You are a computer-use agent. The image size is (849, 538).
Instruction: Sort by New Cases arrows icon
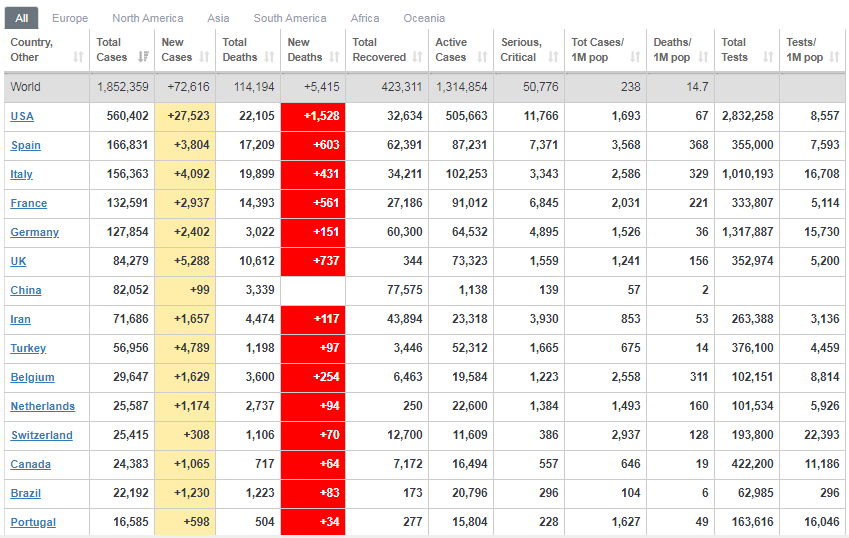(x=204, y=57)
